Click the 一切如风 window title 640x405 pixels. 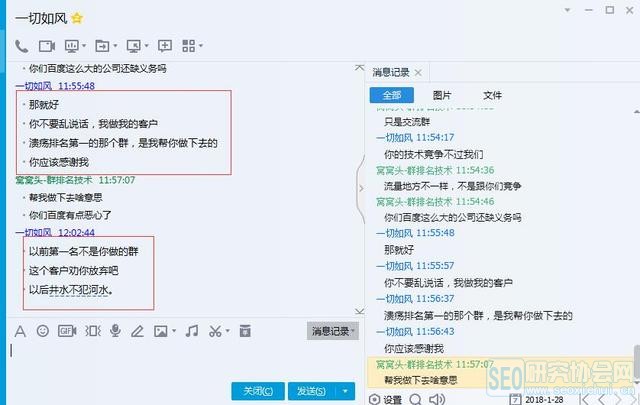41,18
